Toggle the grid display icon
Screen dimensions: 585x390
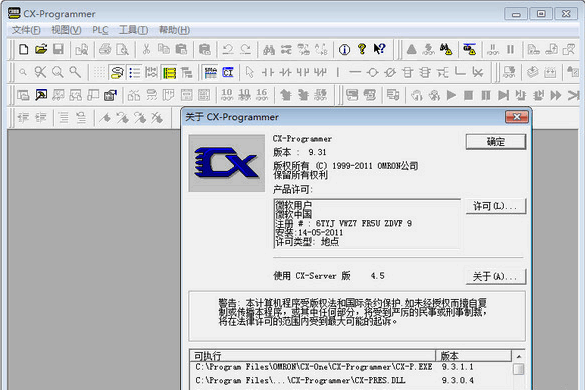coord(99,72)
